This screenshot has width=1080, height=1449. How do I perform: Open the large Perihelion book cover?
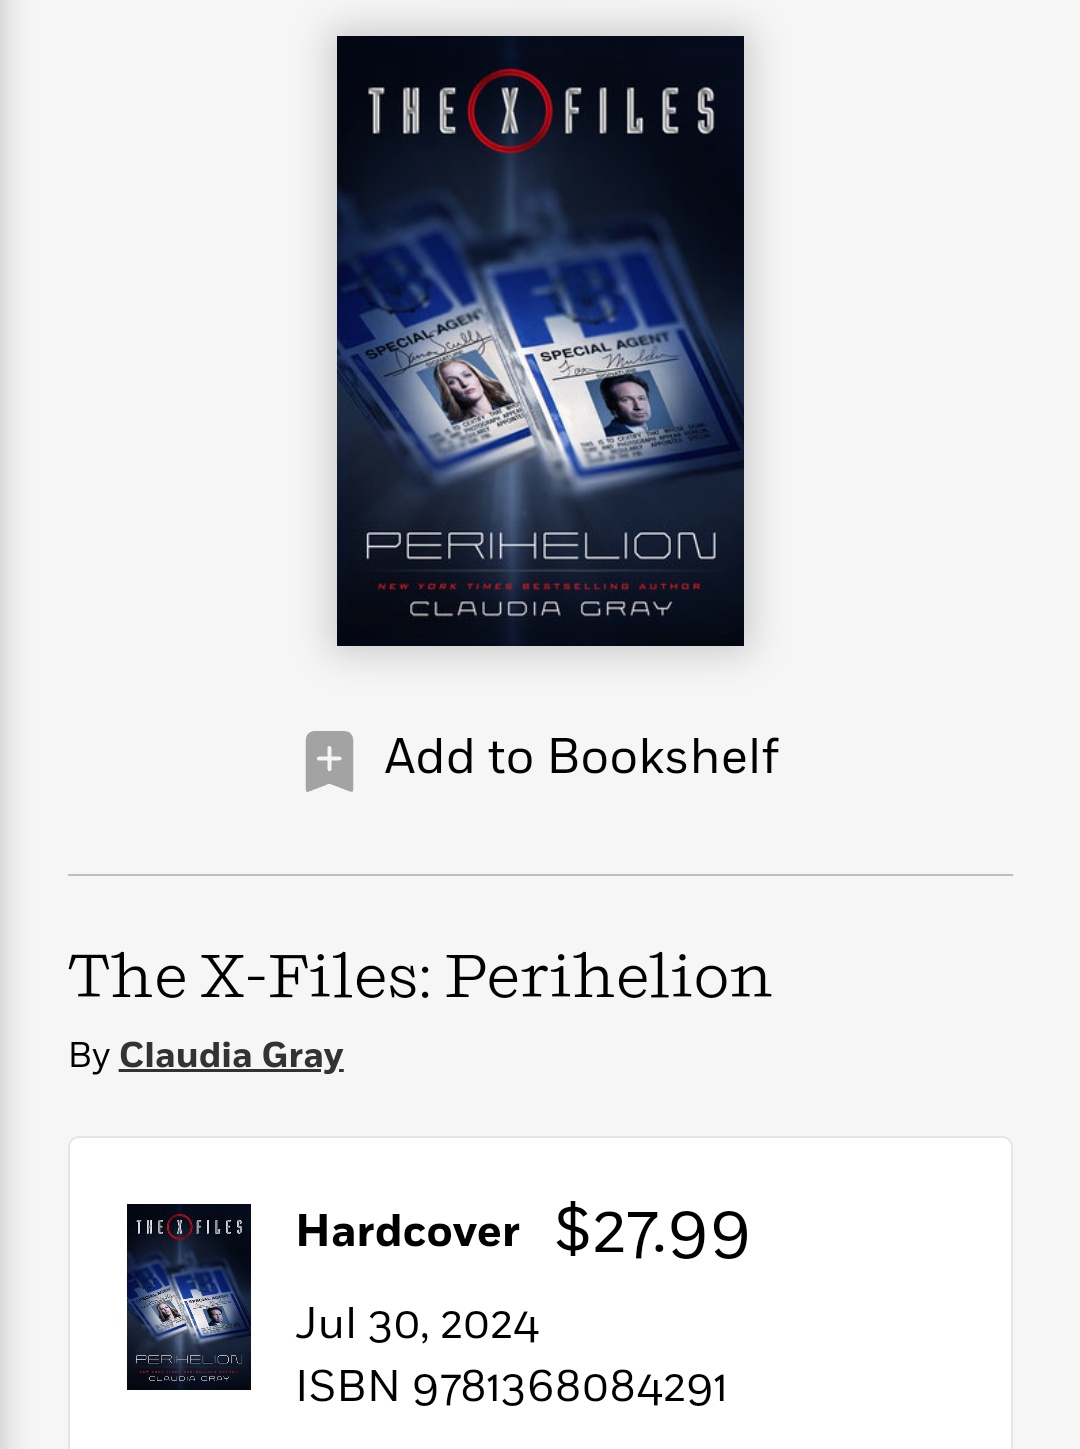point(540,341)
